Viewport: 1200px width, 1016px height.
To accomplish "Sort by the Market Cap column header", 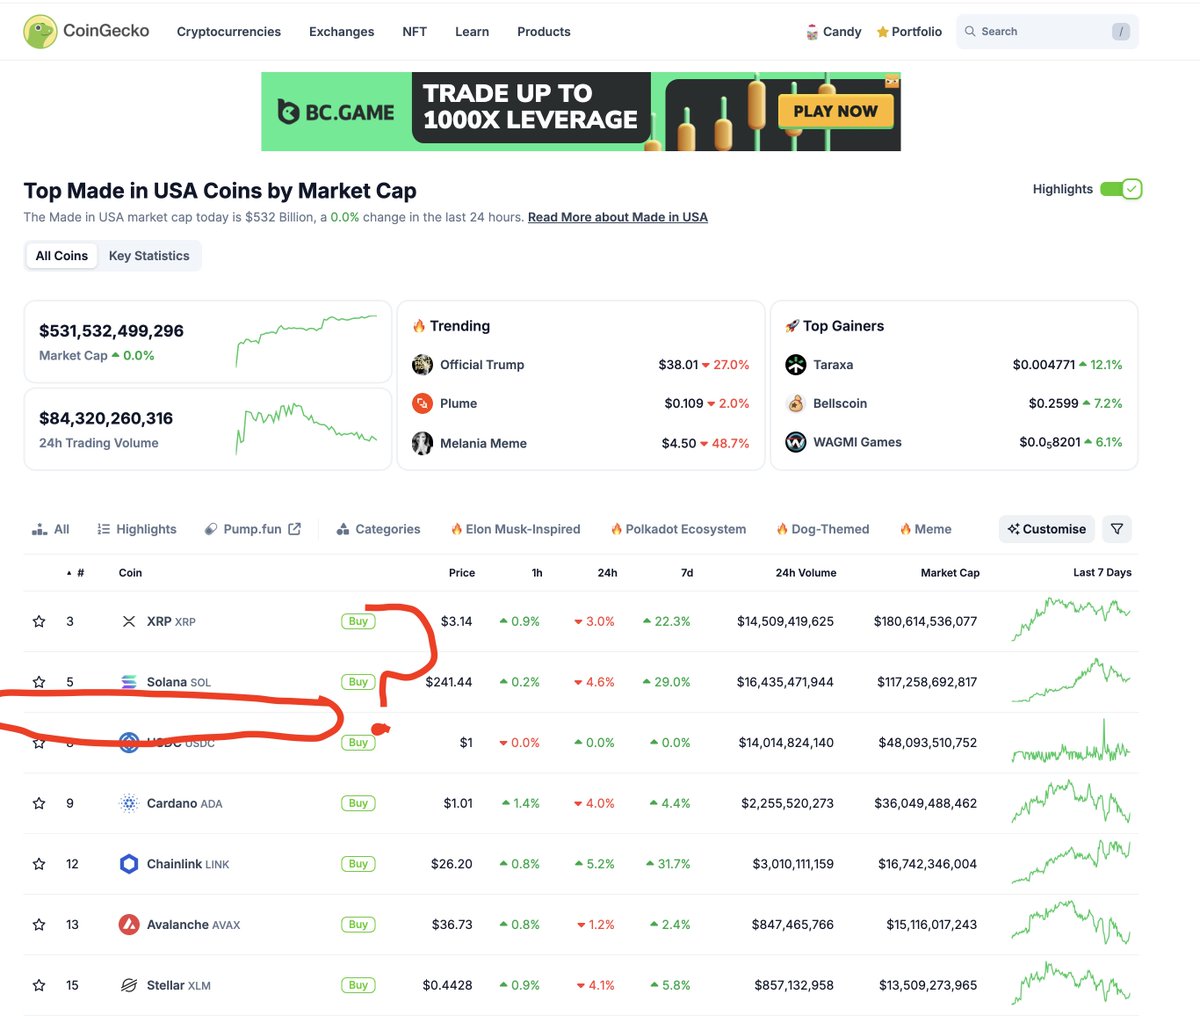I will click(x=950, y=573).
